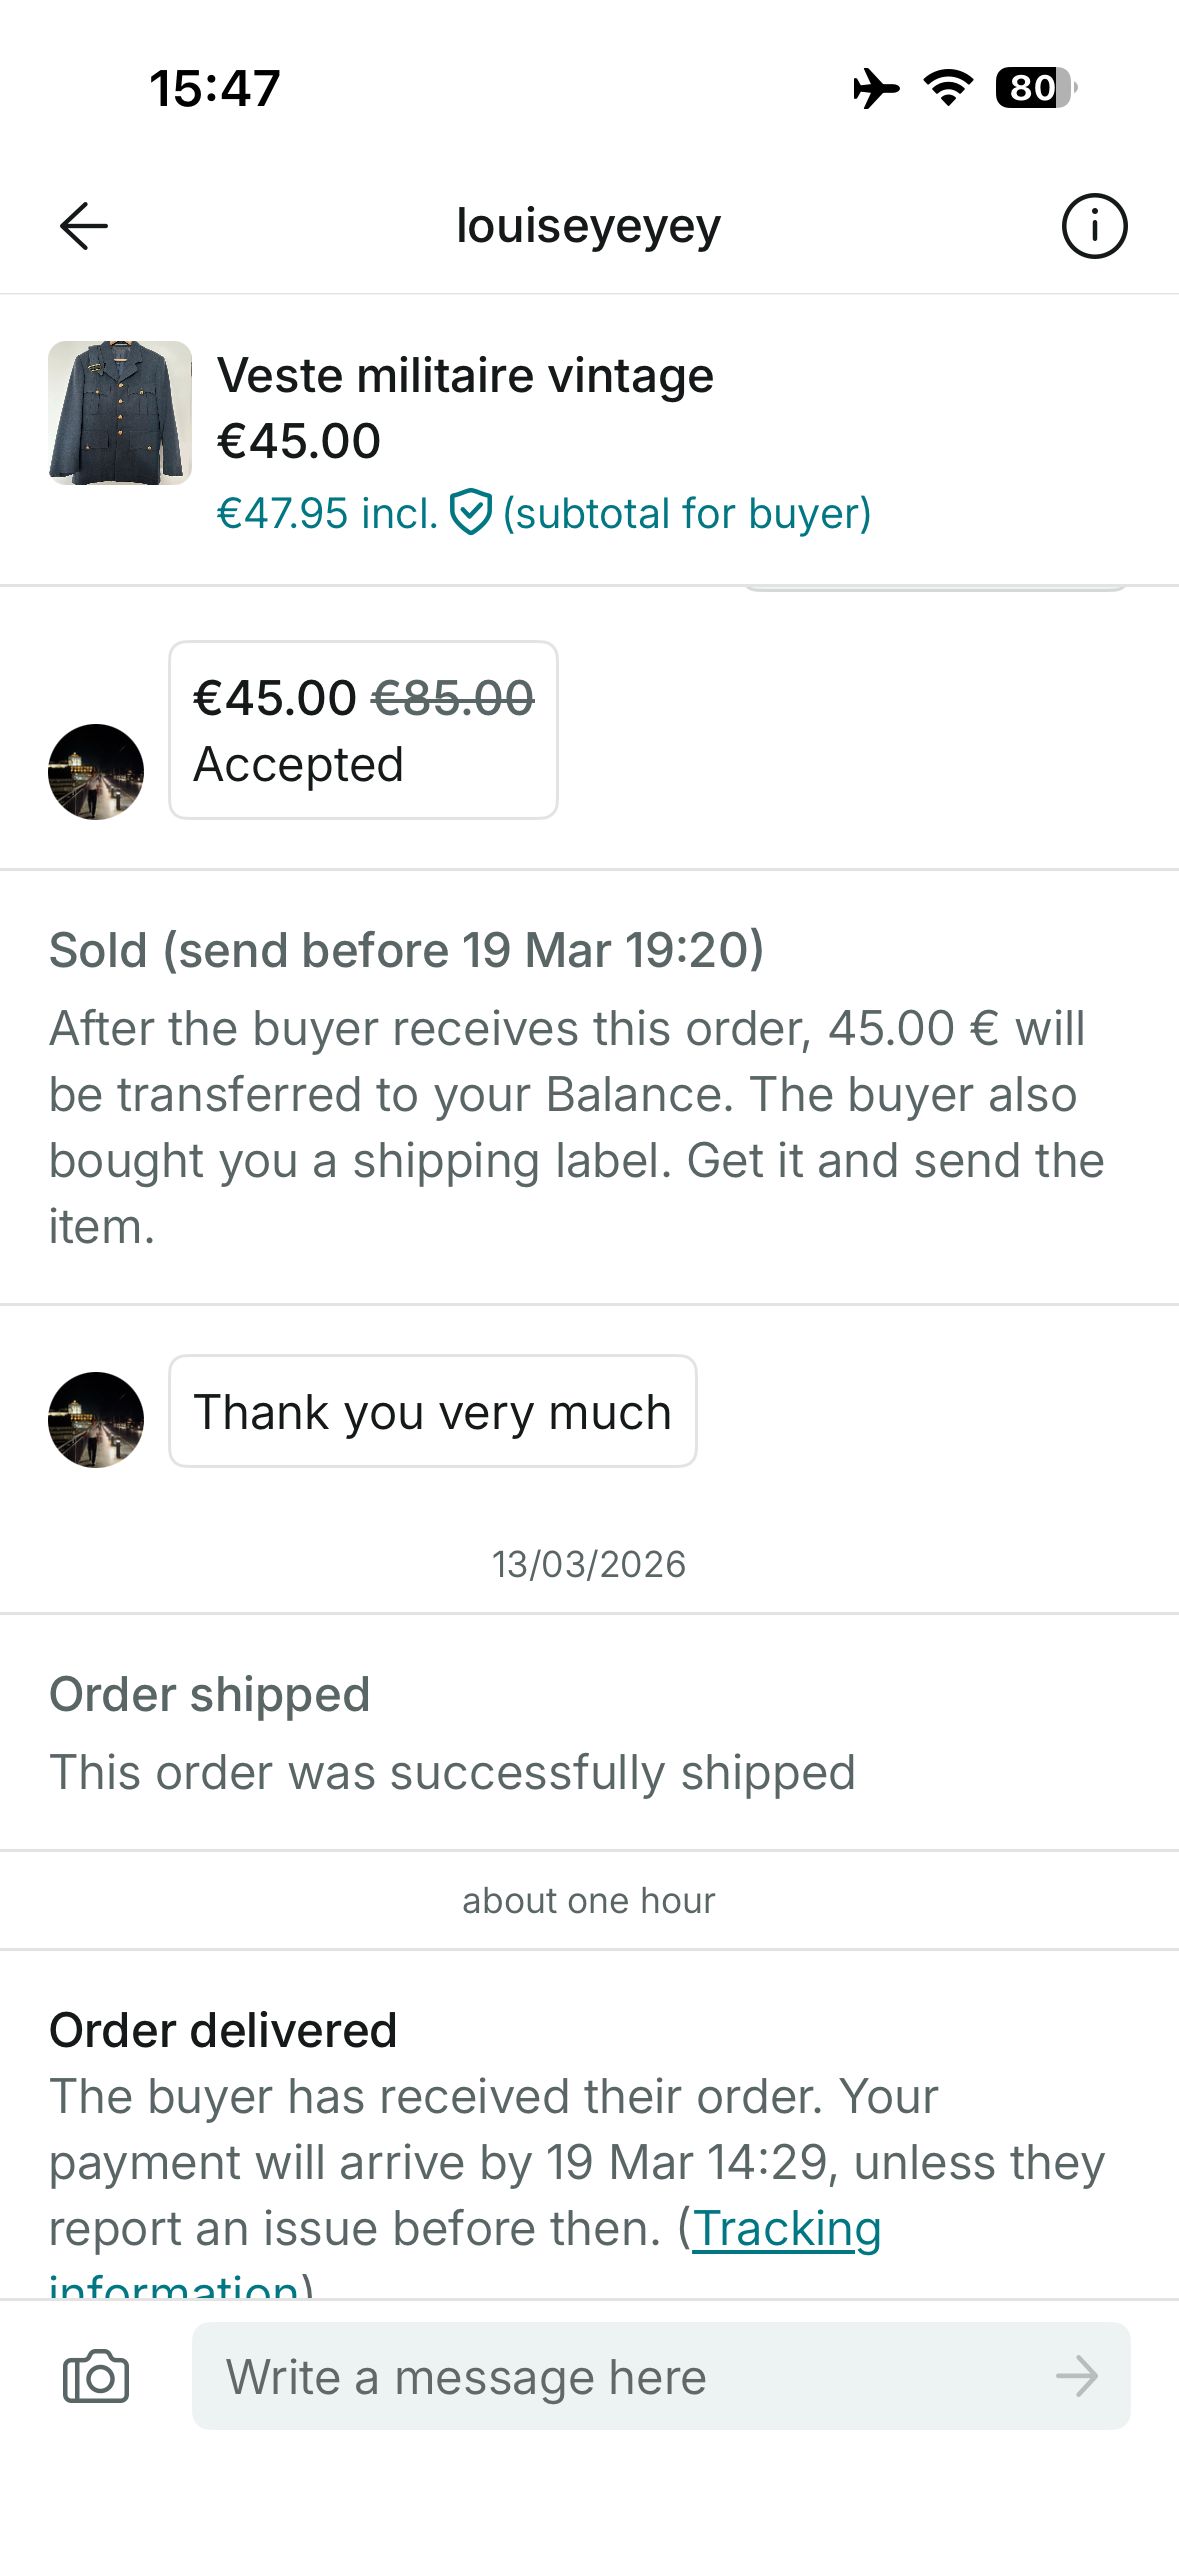
Task: Tap the camera icon to attach photo
Action: point(96,2376)
